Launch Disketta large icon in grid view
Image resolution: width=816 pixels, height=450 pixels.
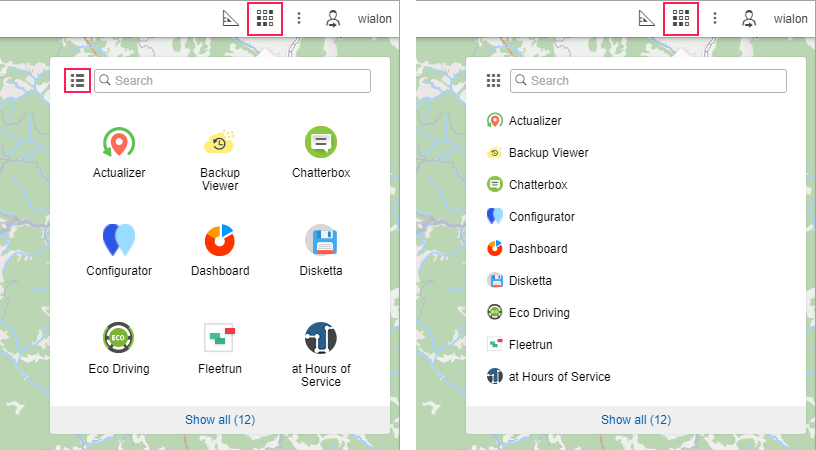point(321,240)
